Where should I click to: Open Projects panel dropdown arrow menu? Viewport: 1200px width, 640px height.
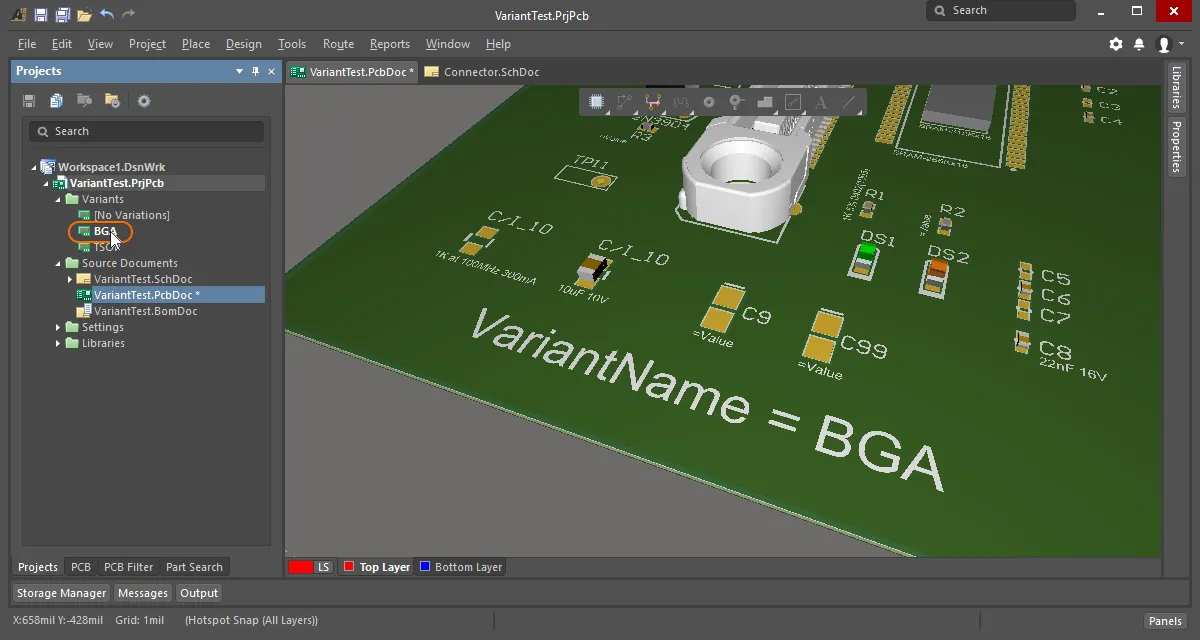point(239,71)
